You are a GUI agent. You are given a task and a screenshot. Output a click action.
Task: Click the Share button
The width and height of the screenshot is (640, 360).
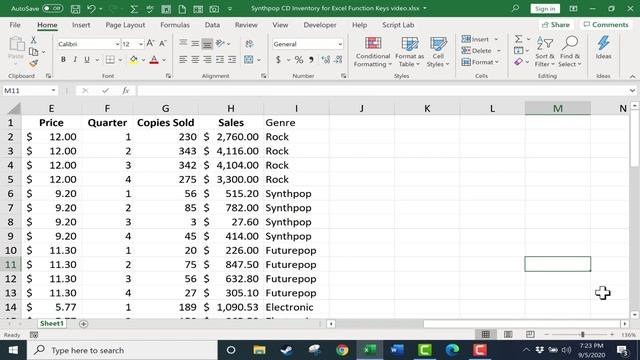pos(556,25)
